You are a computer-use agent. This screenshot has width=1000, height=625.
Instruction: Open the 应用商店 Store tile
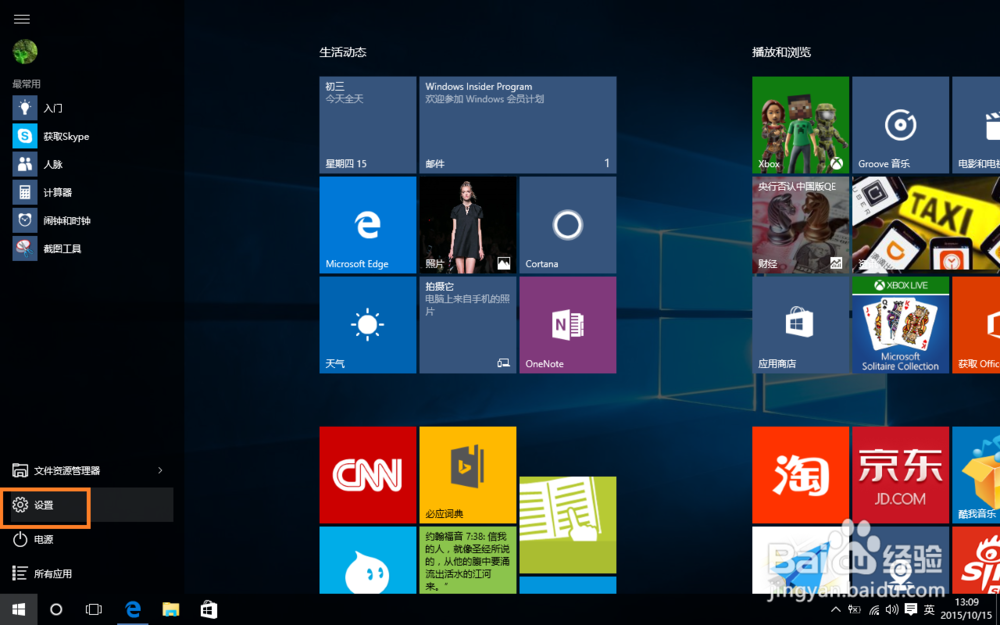(800, 325)
